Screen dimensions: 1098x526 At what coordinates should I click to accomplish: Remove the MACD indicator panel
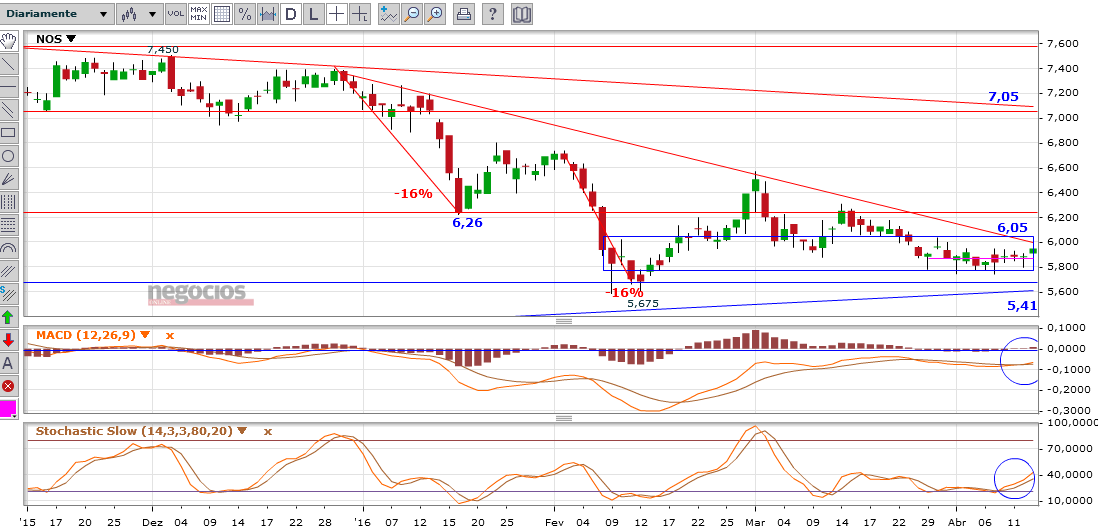click(x=168, y=336)
